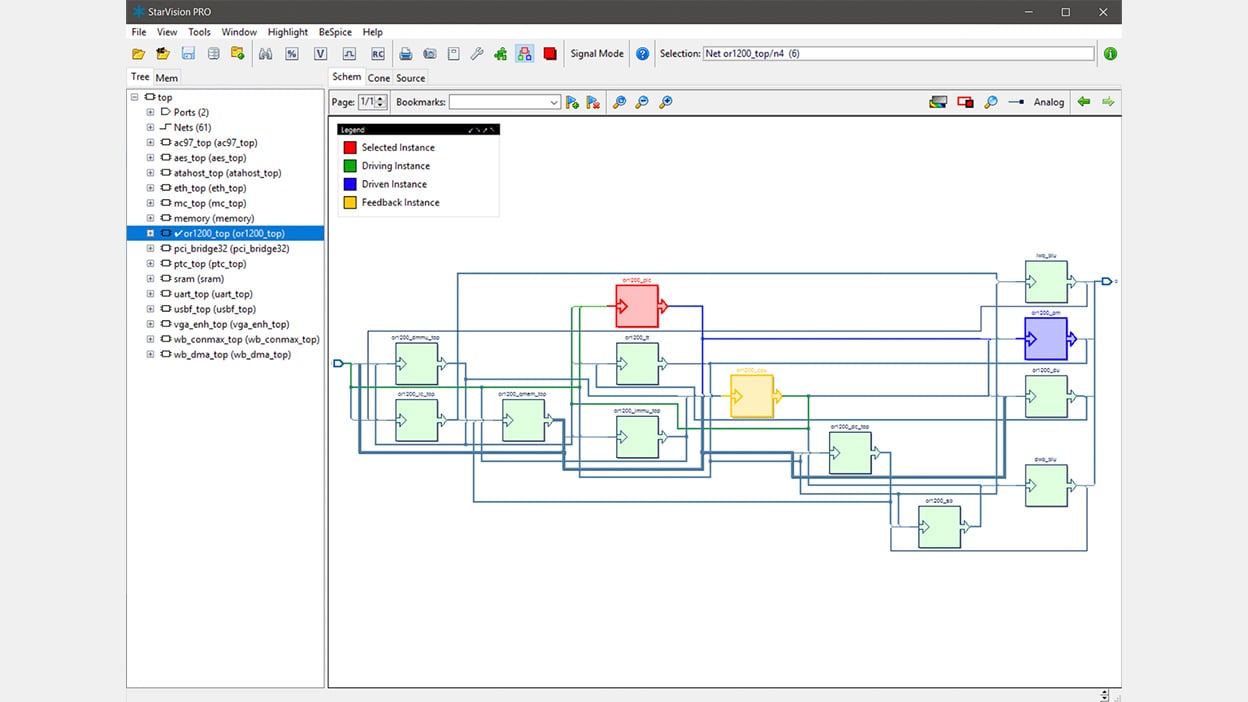Switch to the Source tab

[x=410, y=78]
